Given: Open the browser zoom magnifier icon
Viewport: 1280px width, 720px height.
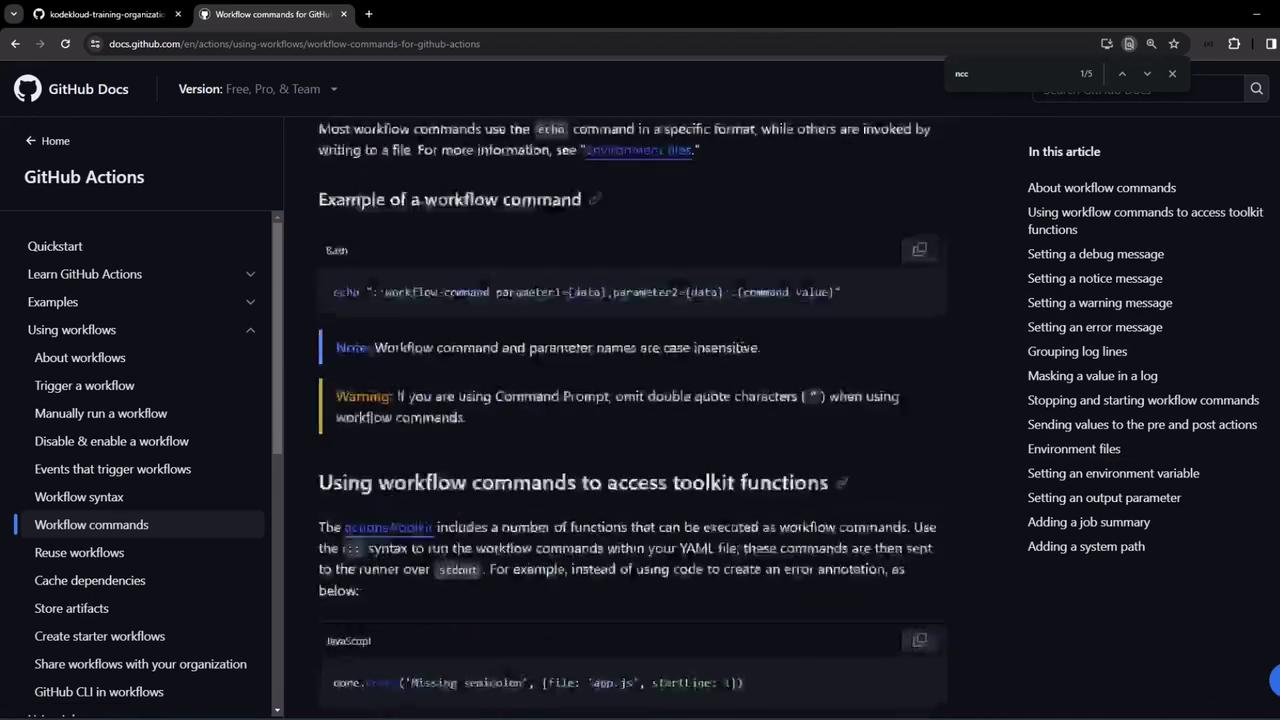Looking at the screenshot, I should click(1151, 44).
